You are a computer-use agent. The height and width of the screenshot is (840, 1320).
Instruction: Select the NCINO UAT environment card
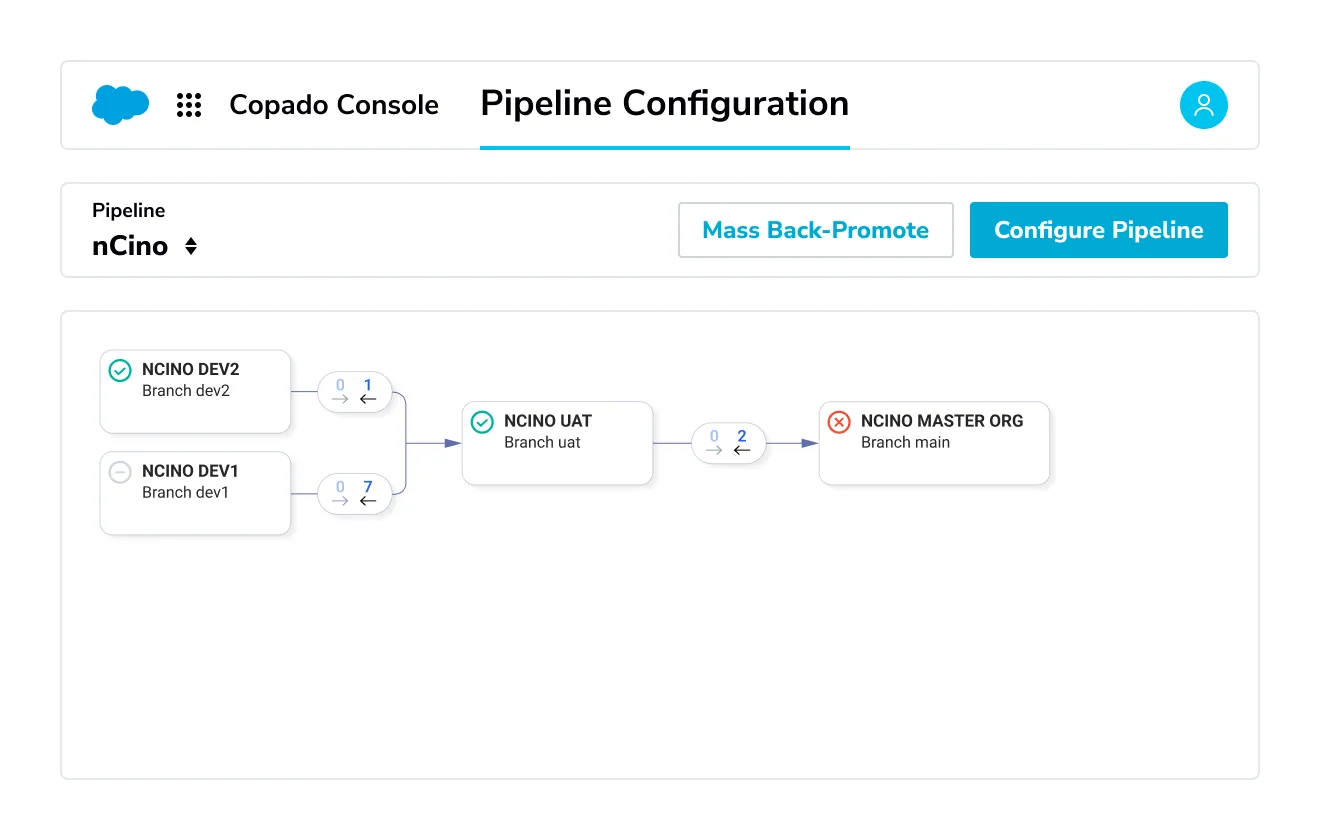tap(557, 443)
